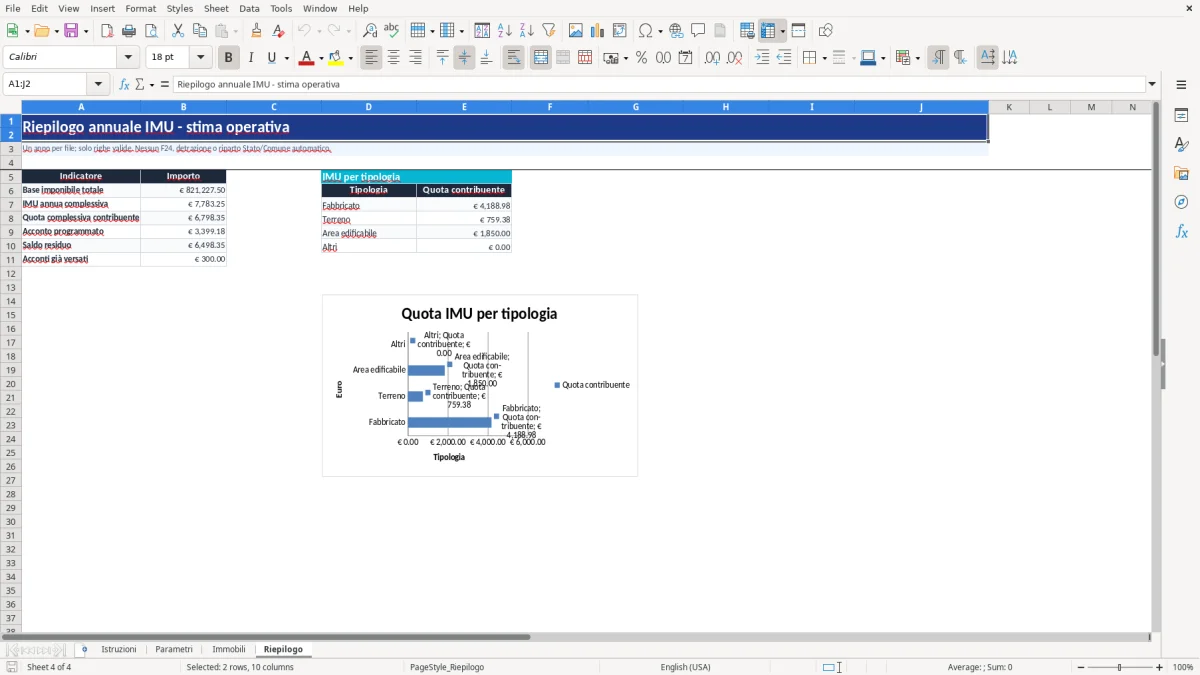The height and width of the screenshot is (675, 1200).
Task: Click the Zoom In plus button
Action: (1160, 667)
